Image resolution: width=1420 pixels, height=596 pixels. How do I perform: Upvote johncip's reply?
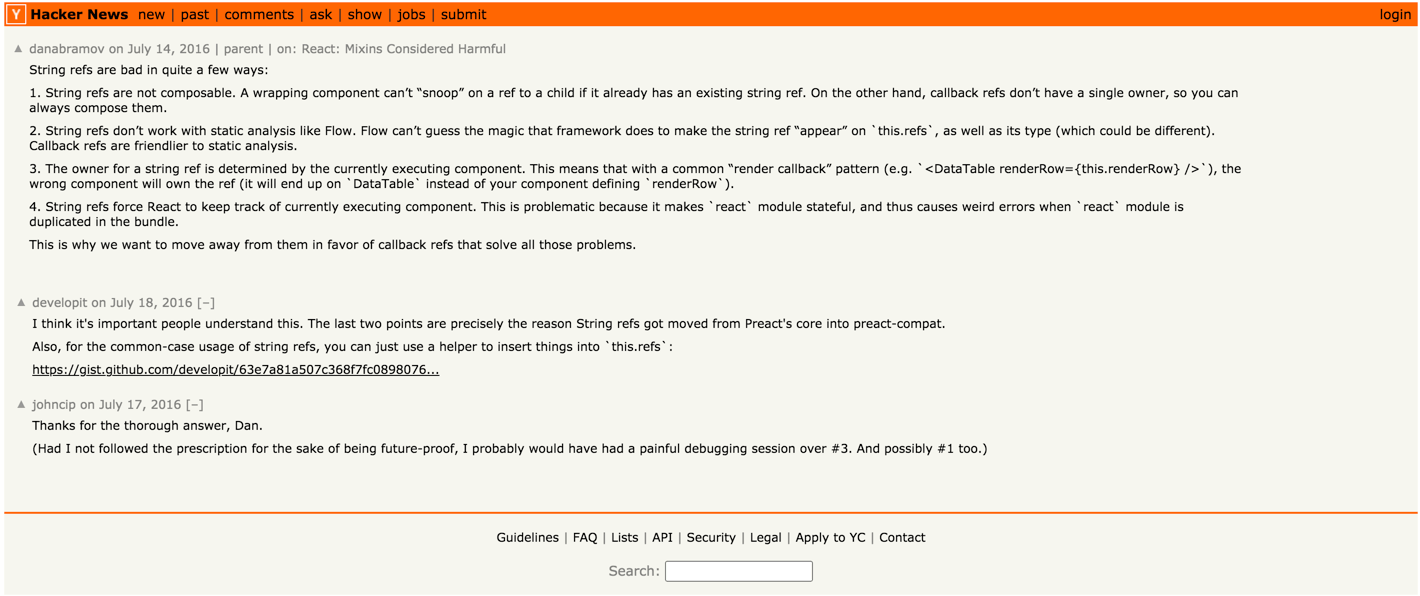(x=21, y=405)
